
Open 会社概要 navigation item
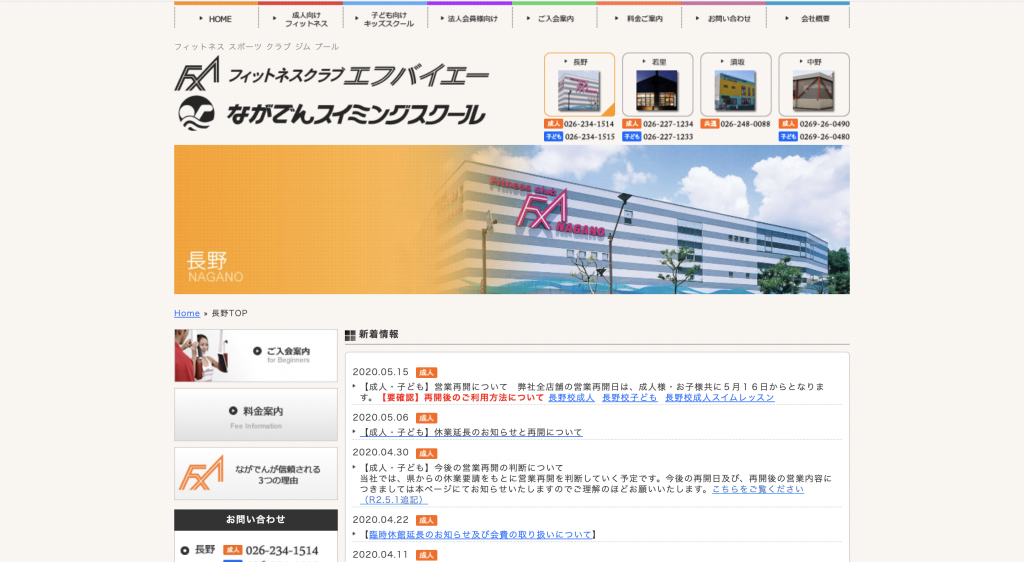(x=808, y=18)
